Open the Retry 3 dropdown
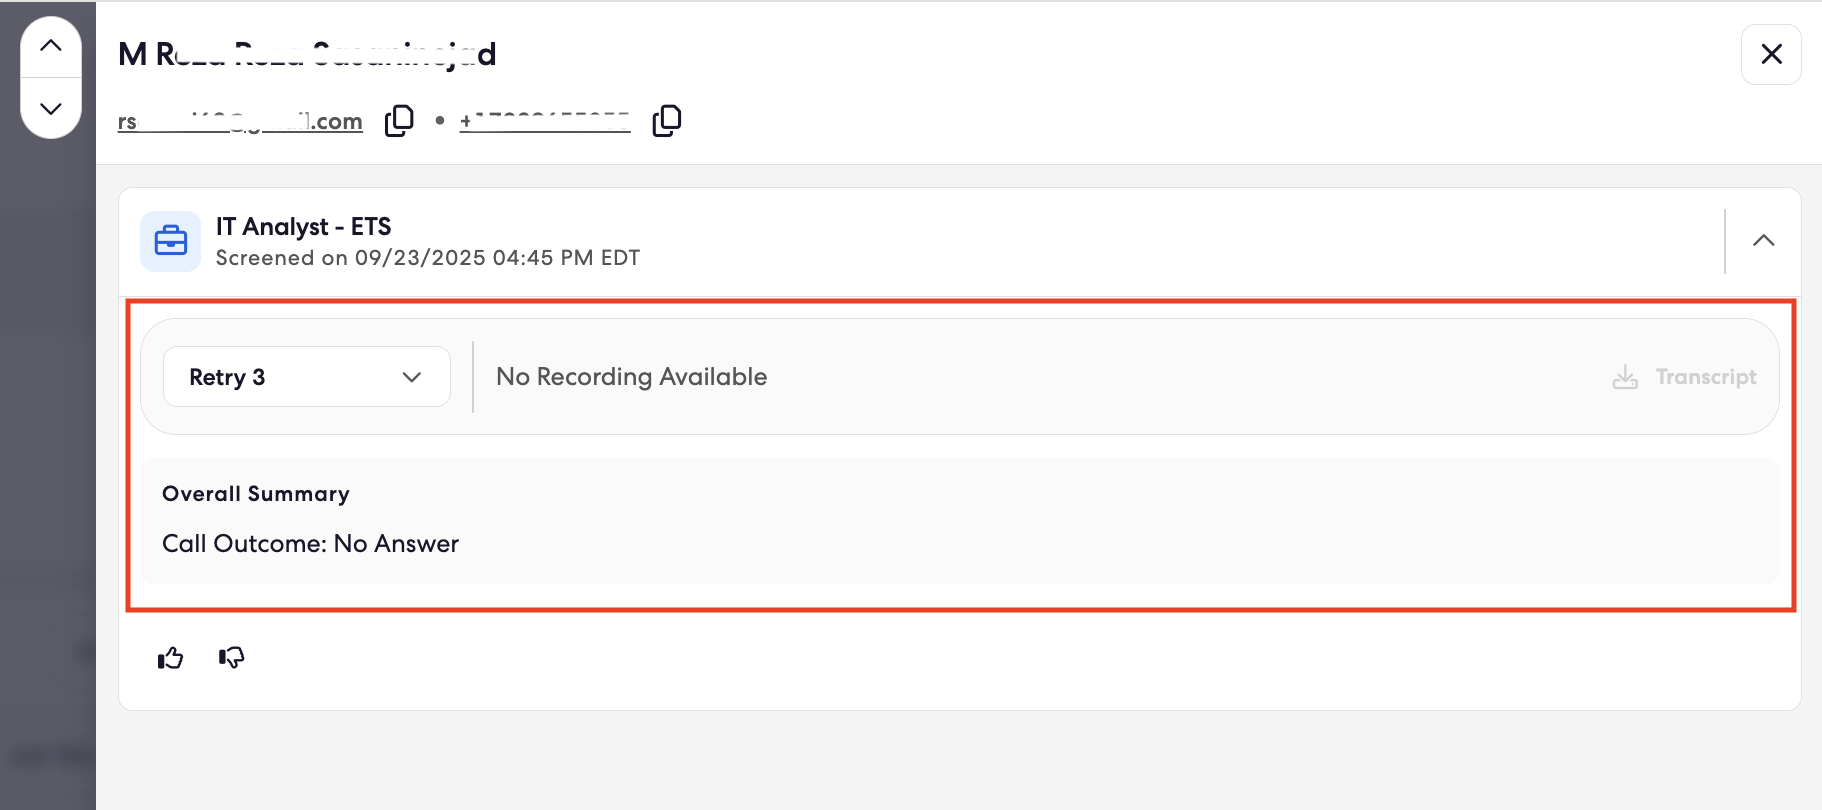Image resolution: width=1822 pixels, height=810 pixels. [307, 377]
